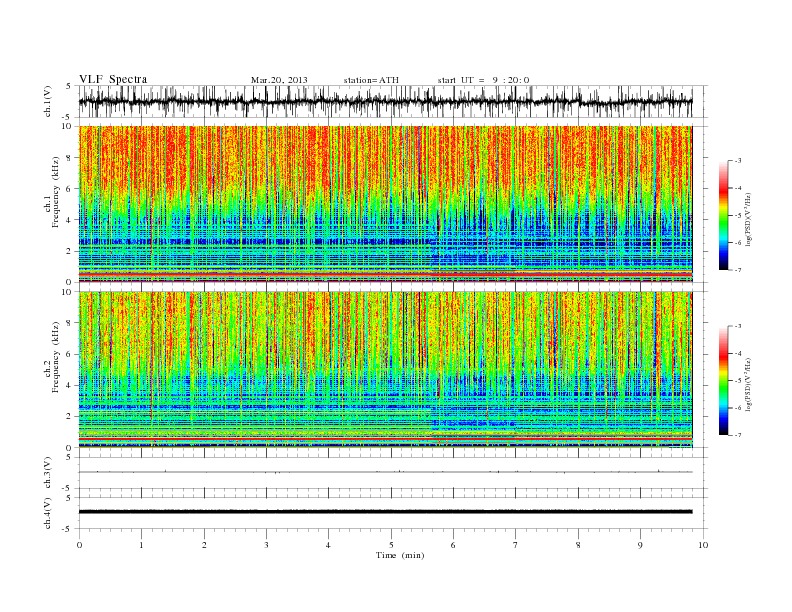792x612 pixels.
Task: Click the "-7" value on ch.2 colorbar
Action: pyautogui.click(x=737, y=435)
